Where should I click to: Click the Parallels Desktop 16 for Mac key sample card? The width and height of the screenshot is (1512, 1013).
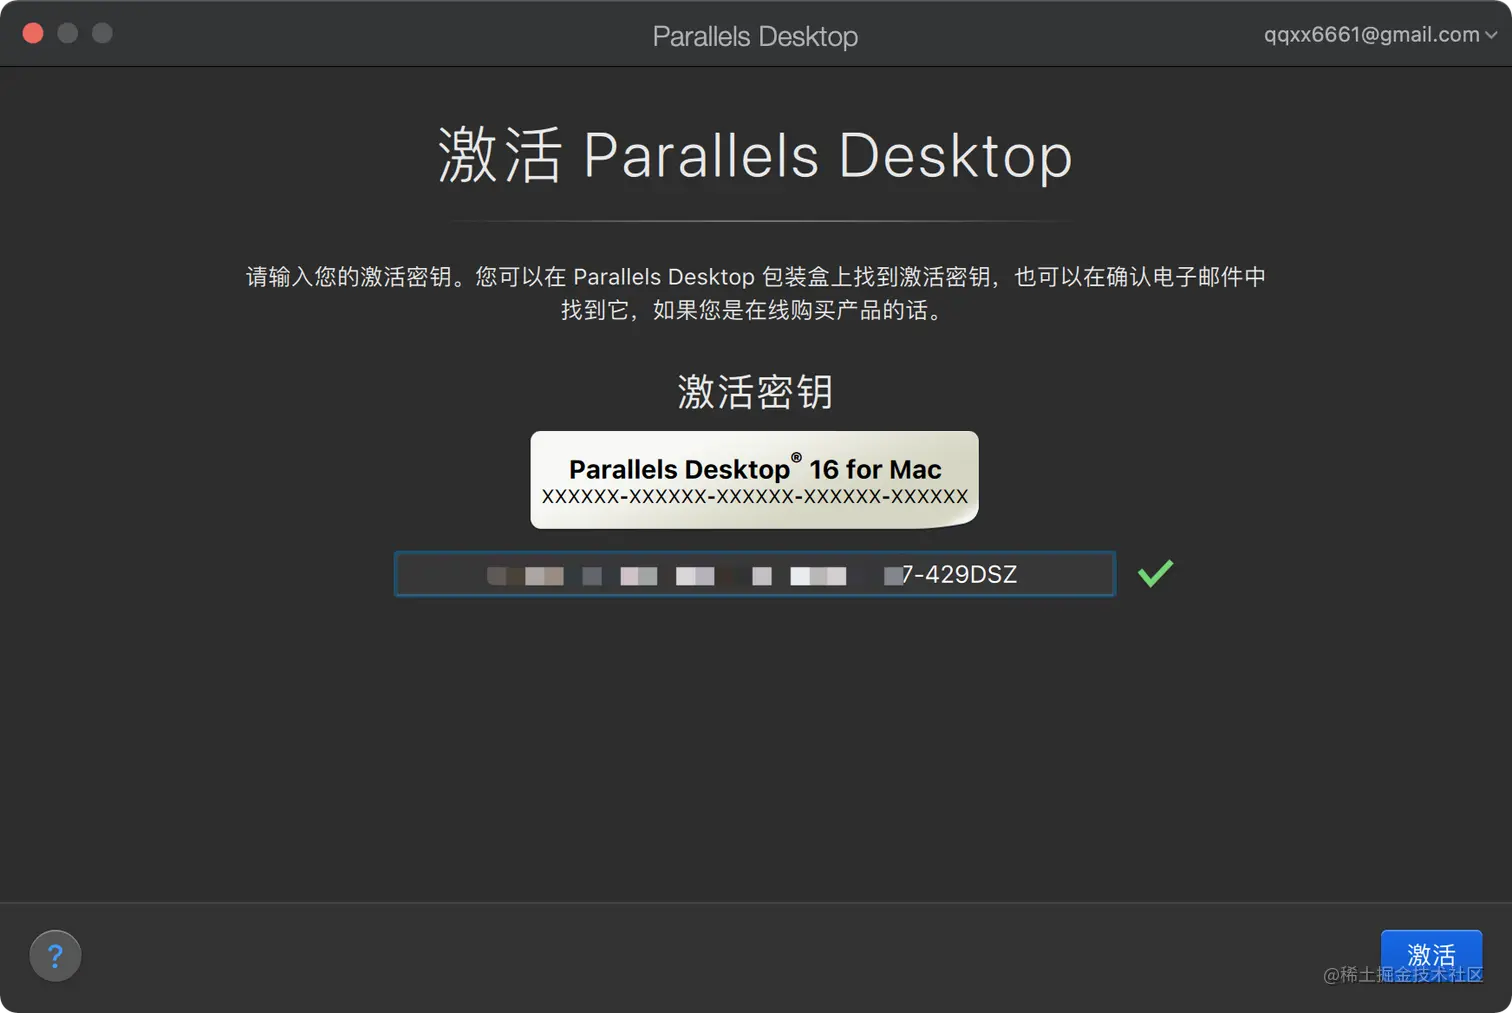pos(754,480)
